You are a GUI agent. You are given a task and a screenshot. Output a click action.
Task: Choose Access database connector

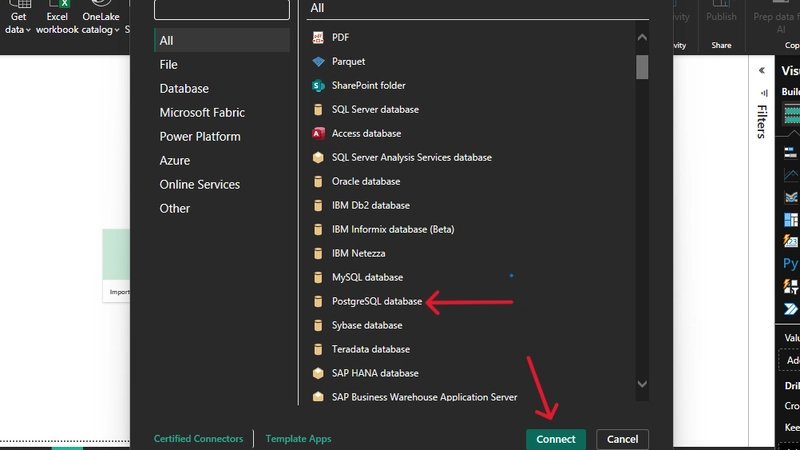[x=366, y=133]
